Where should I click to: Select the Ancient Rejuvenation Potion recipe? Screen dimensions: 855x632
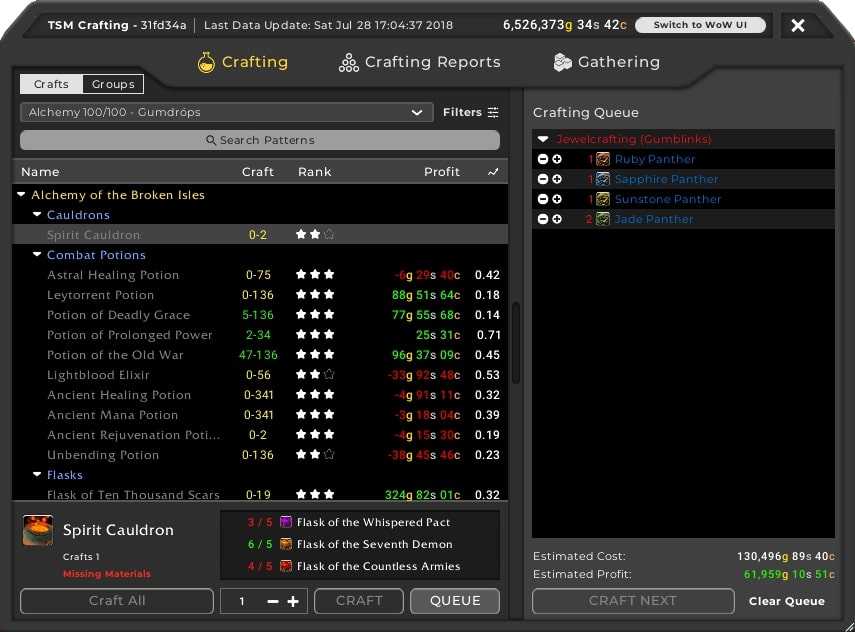260,435
